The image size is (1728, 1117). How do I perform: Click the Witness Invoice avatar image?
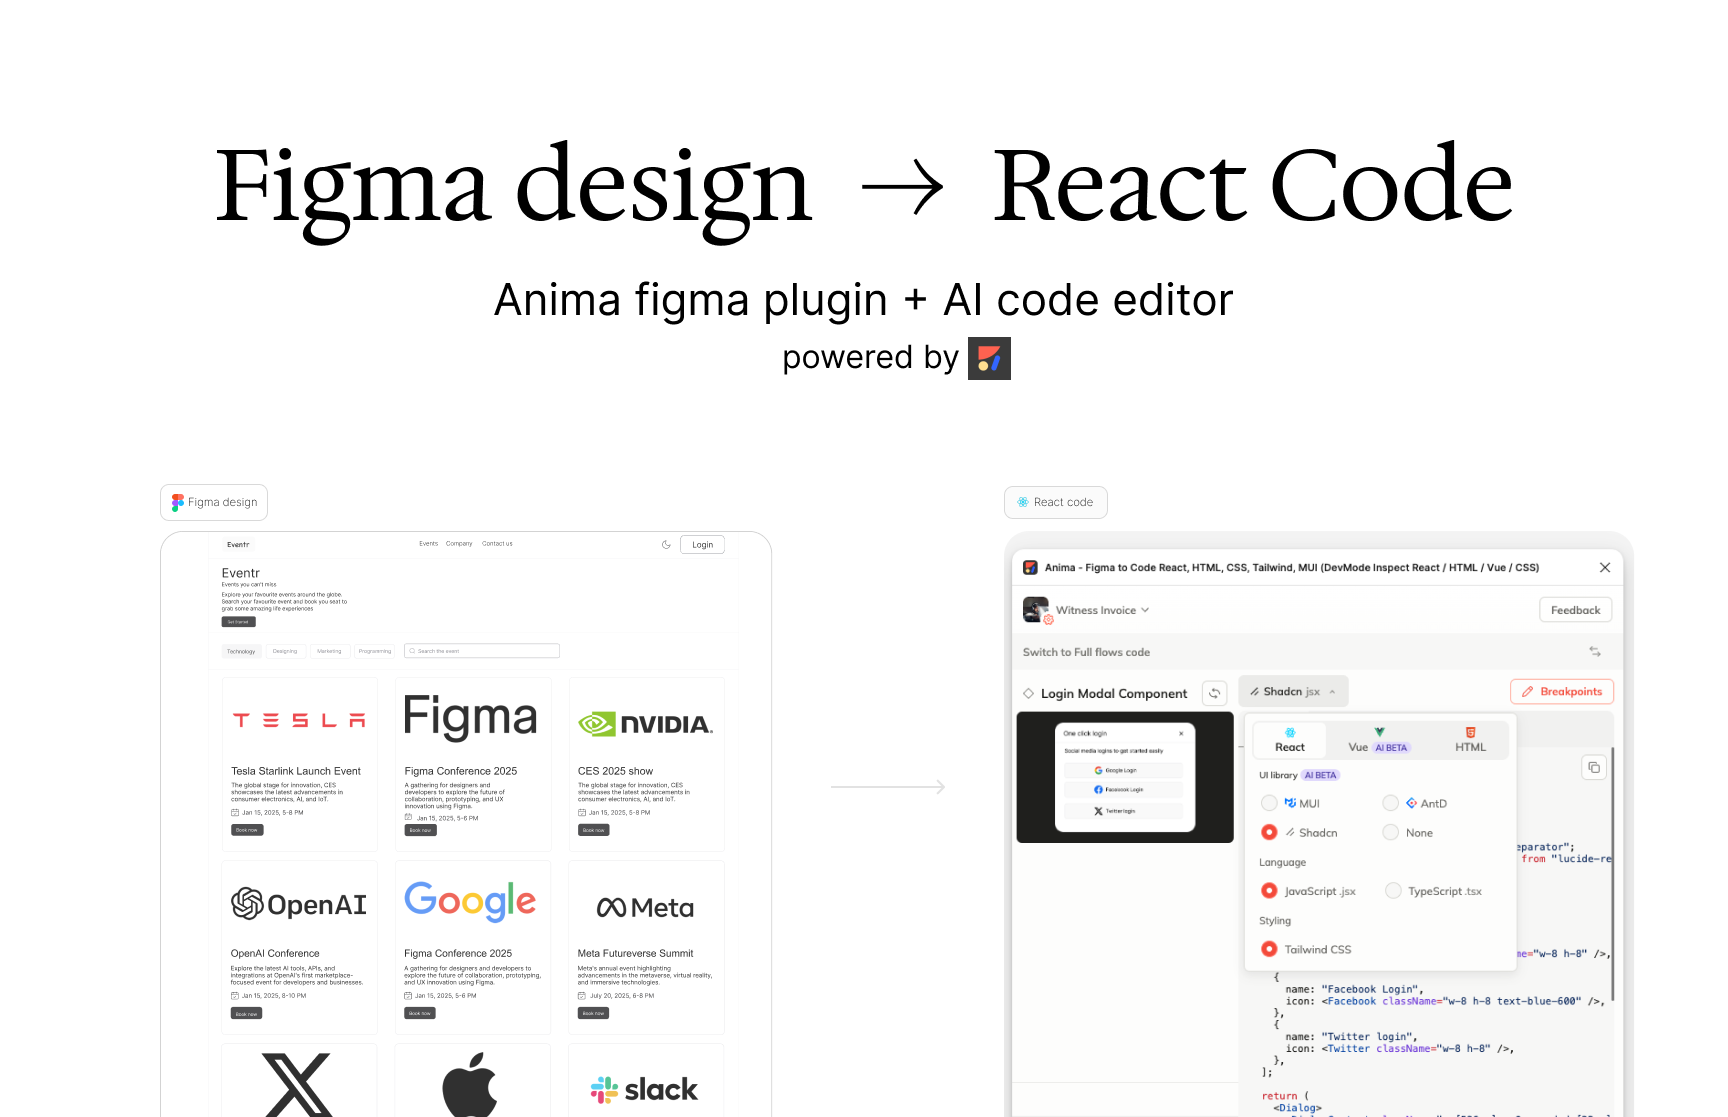tap(1036, 610)
